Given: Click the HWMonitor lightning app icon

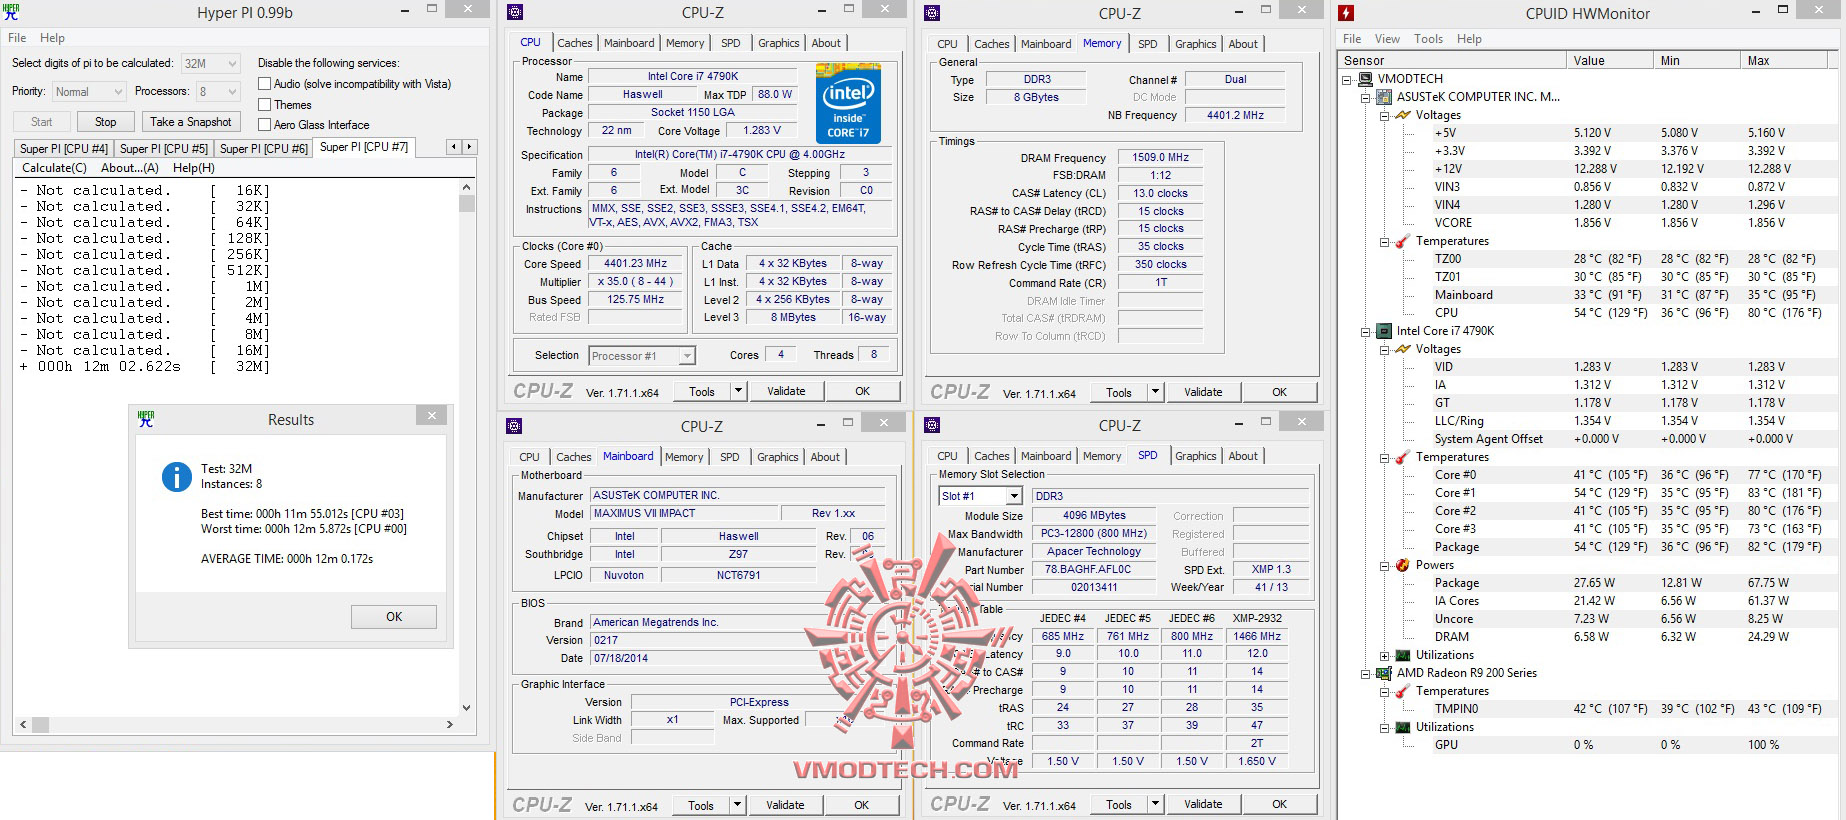Looking at the screenshot, I should click(x=1346, y=13).
